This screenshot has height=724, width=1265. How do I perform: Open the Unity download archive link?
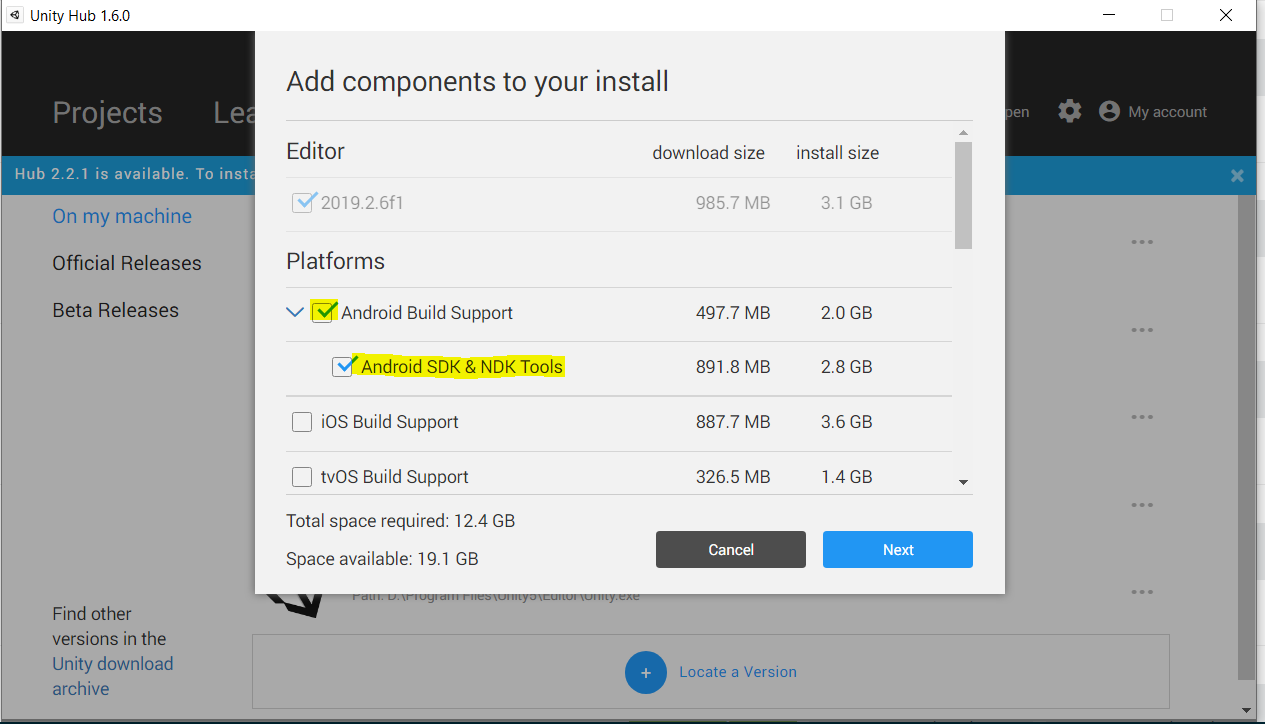pyautogui.click(x=113, y=676)
